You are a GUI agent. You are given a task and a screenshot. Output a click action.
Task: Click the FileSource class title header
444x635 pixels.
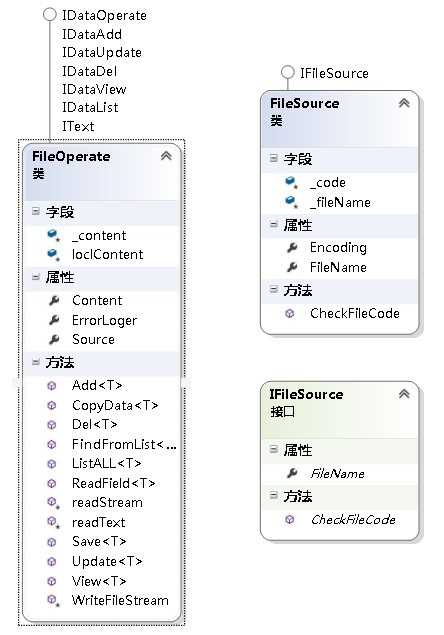point(305,103)
